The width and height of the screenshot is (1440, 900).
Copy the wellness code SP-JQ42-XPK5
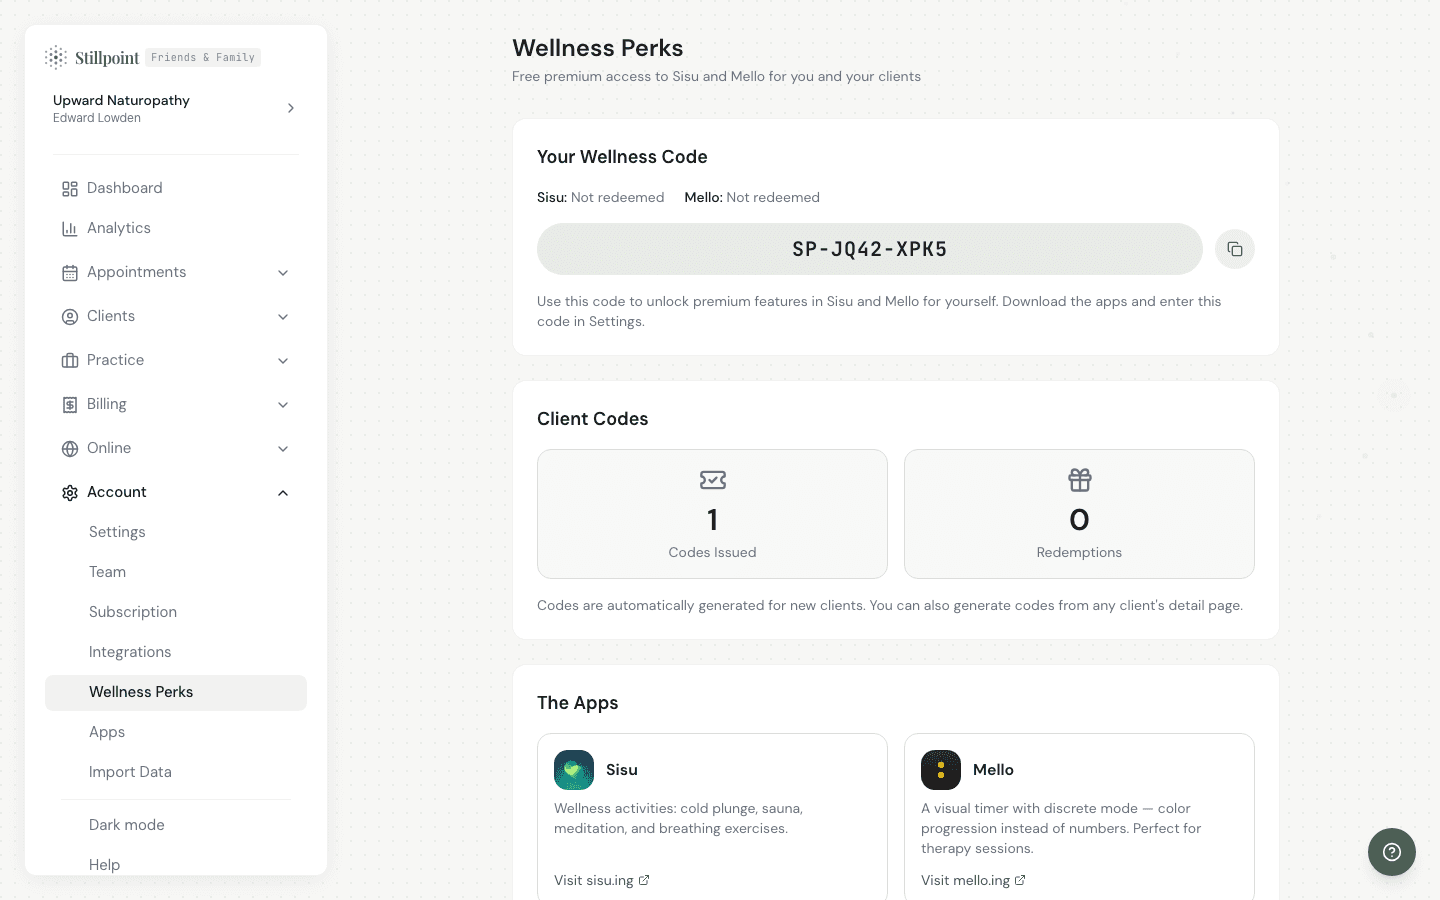[x=1234, y=249]
